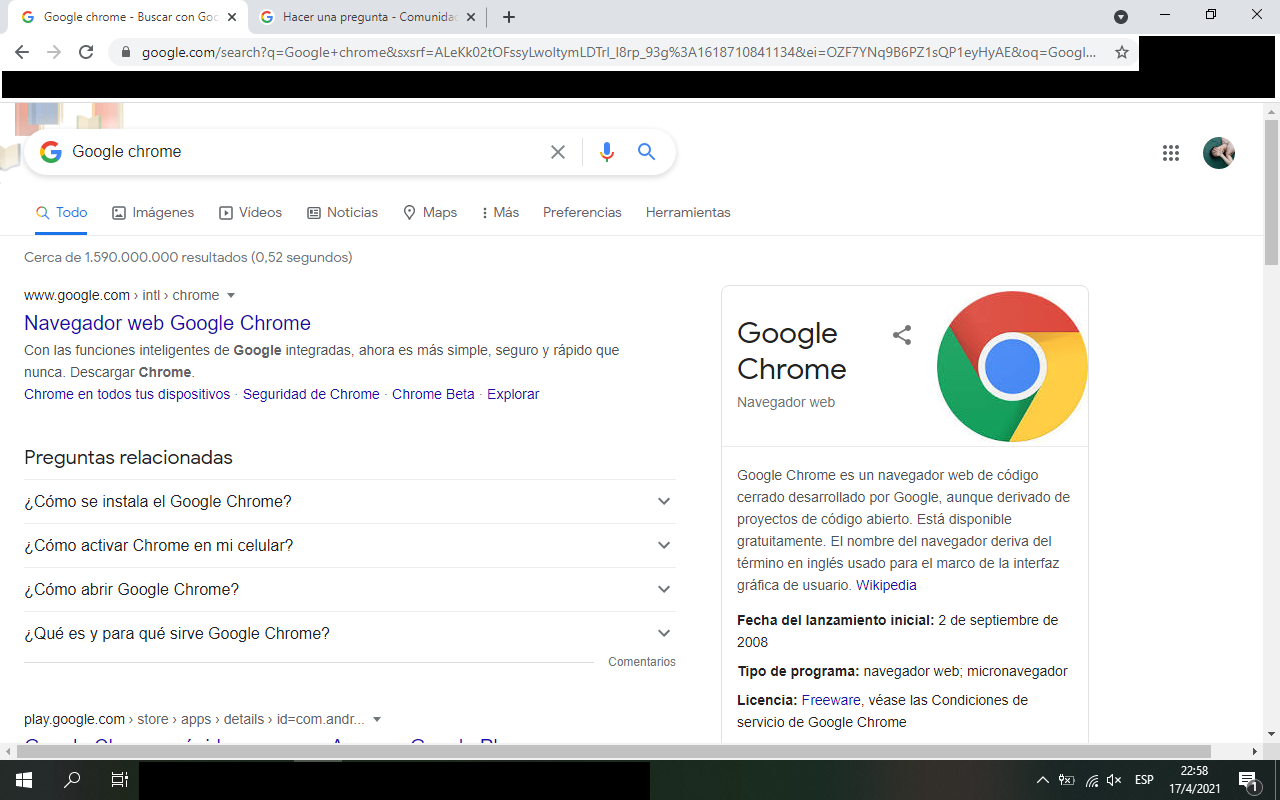1280x800 pixels.
Task: Click the Google G logo beside the search box
Action: tap(50, 152)
